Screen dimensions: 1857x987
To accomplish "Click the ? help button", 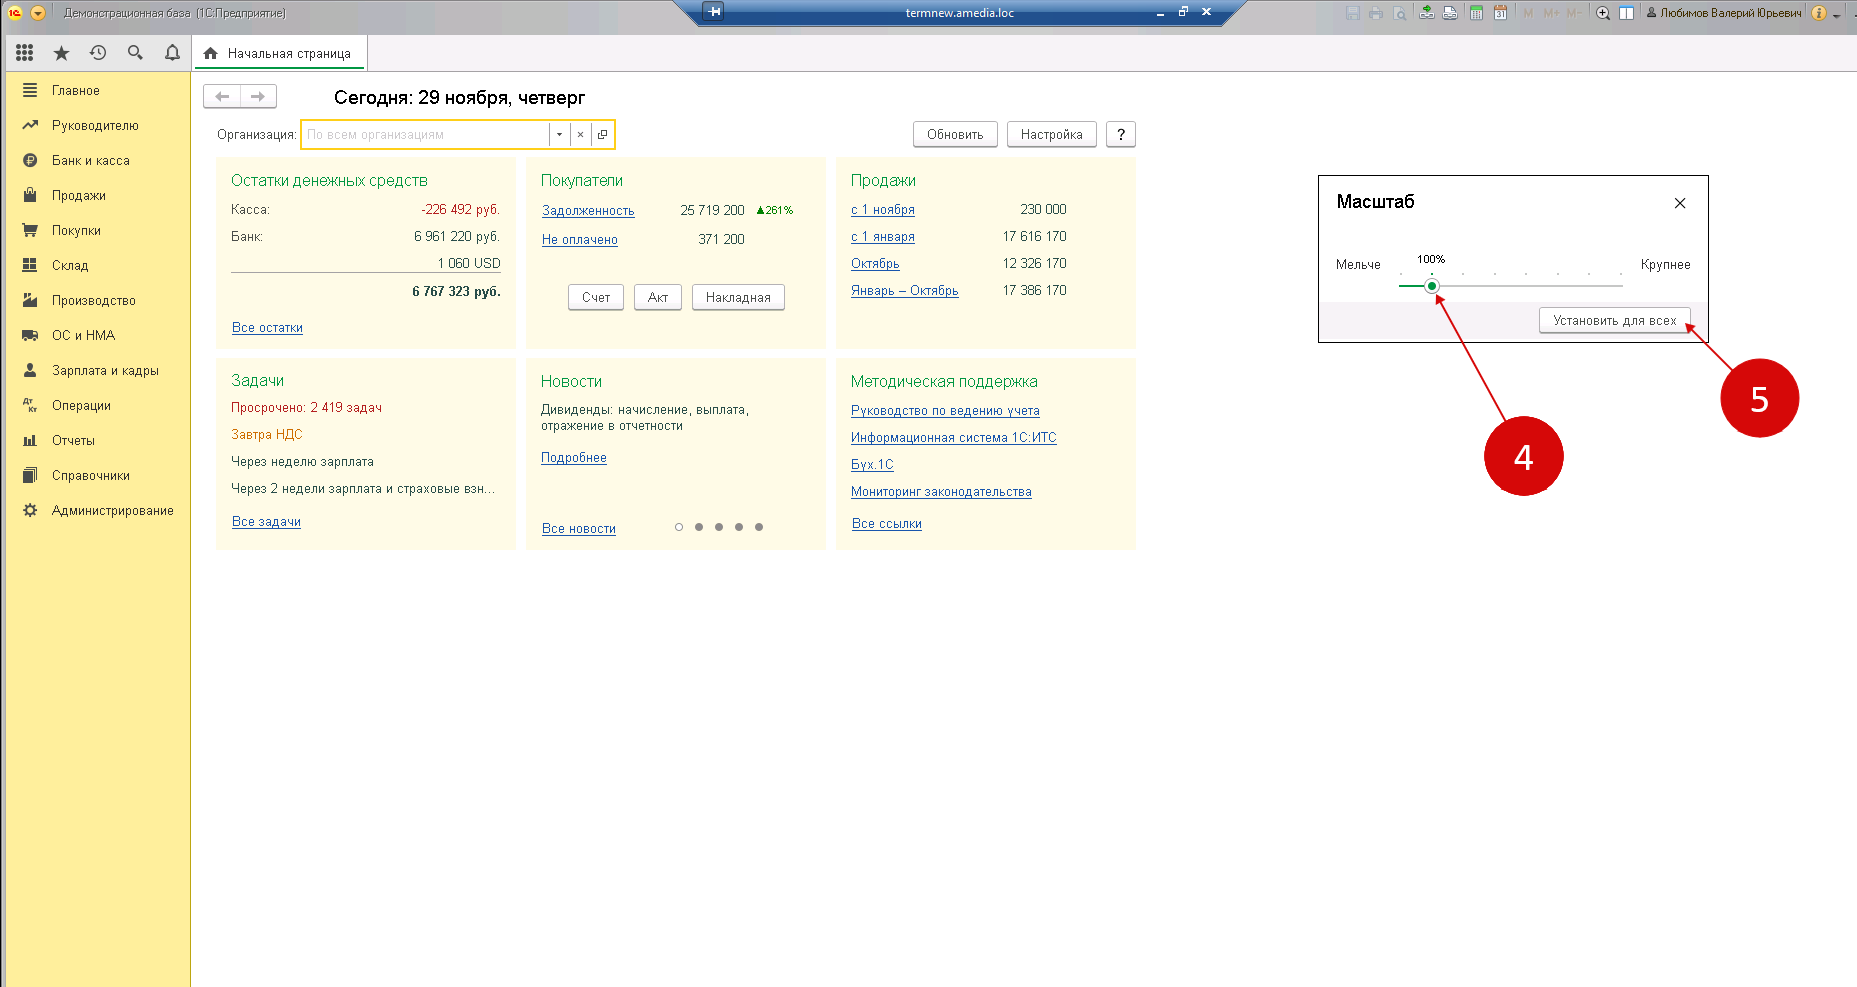I will click(x=1121, y=134).
